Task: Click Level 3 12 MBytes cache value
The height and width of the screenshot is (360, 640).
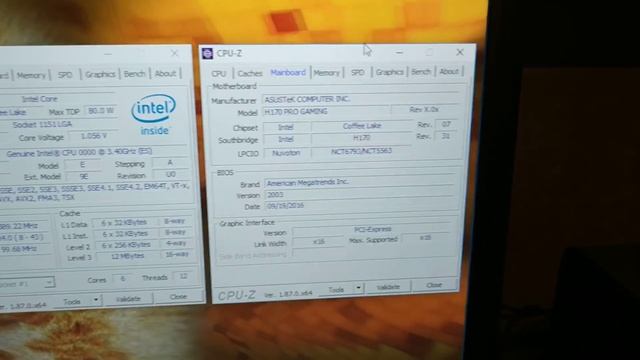Action: (x=127, y=256)
